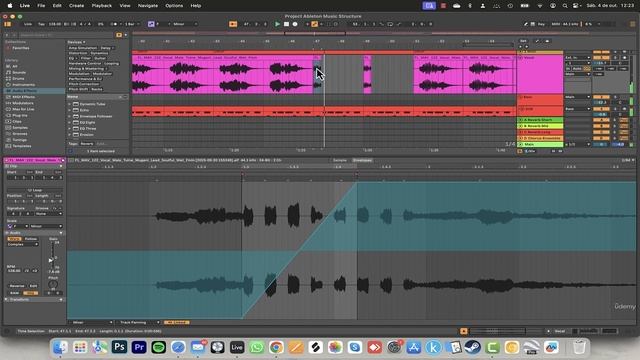The height and width of the screenshot is (360, 640).
Task: Expand Echo device folder
Action: [70, 110]
